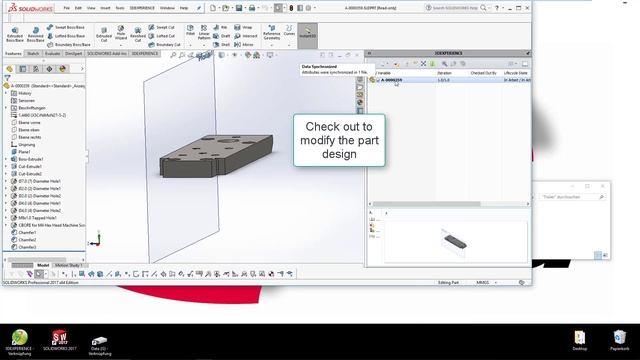Open the Hole Wizard tool
This screenshot has height=360, width=640.
click(121, 33)
